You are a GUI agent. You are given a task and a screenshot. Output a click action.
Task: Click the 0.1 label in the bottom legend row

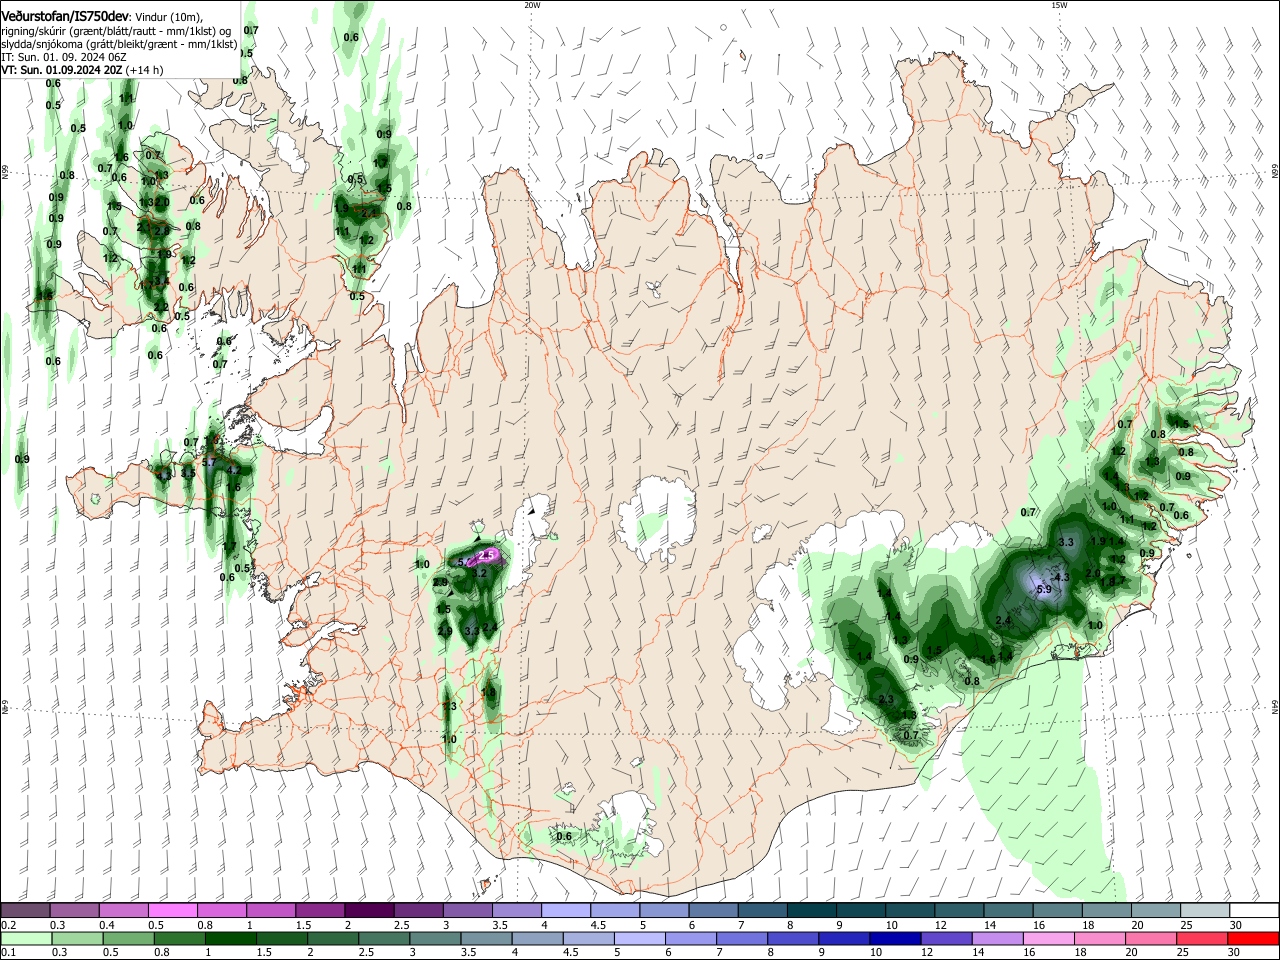[8, 953]
